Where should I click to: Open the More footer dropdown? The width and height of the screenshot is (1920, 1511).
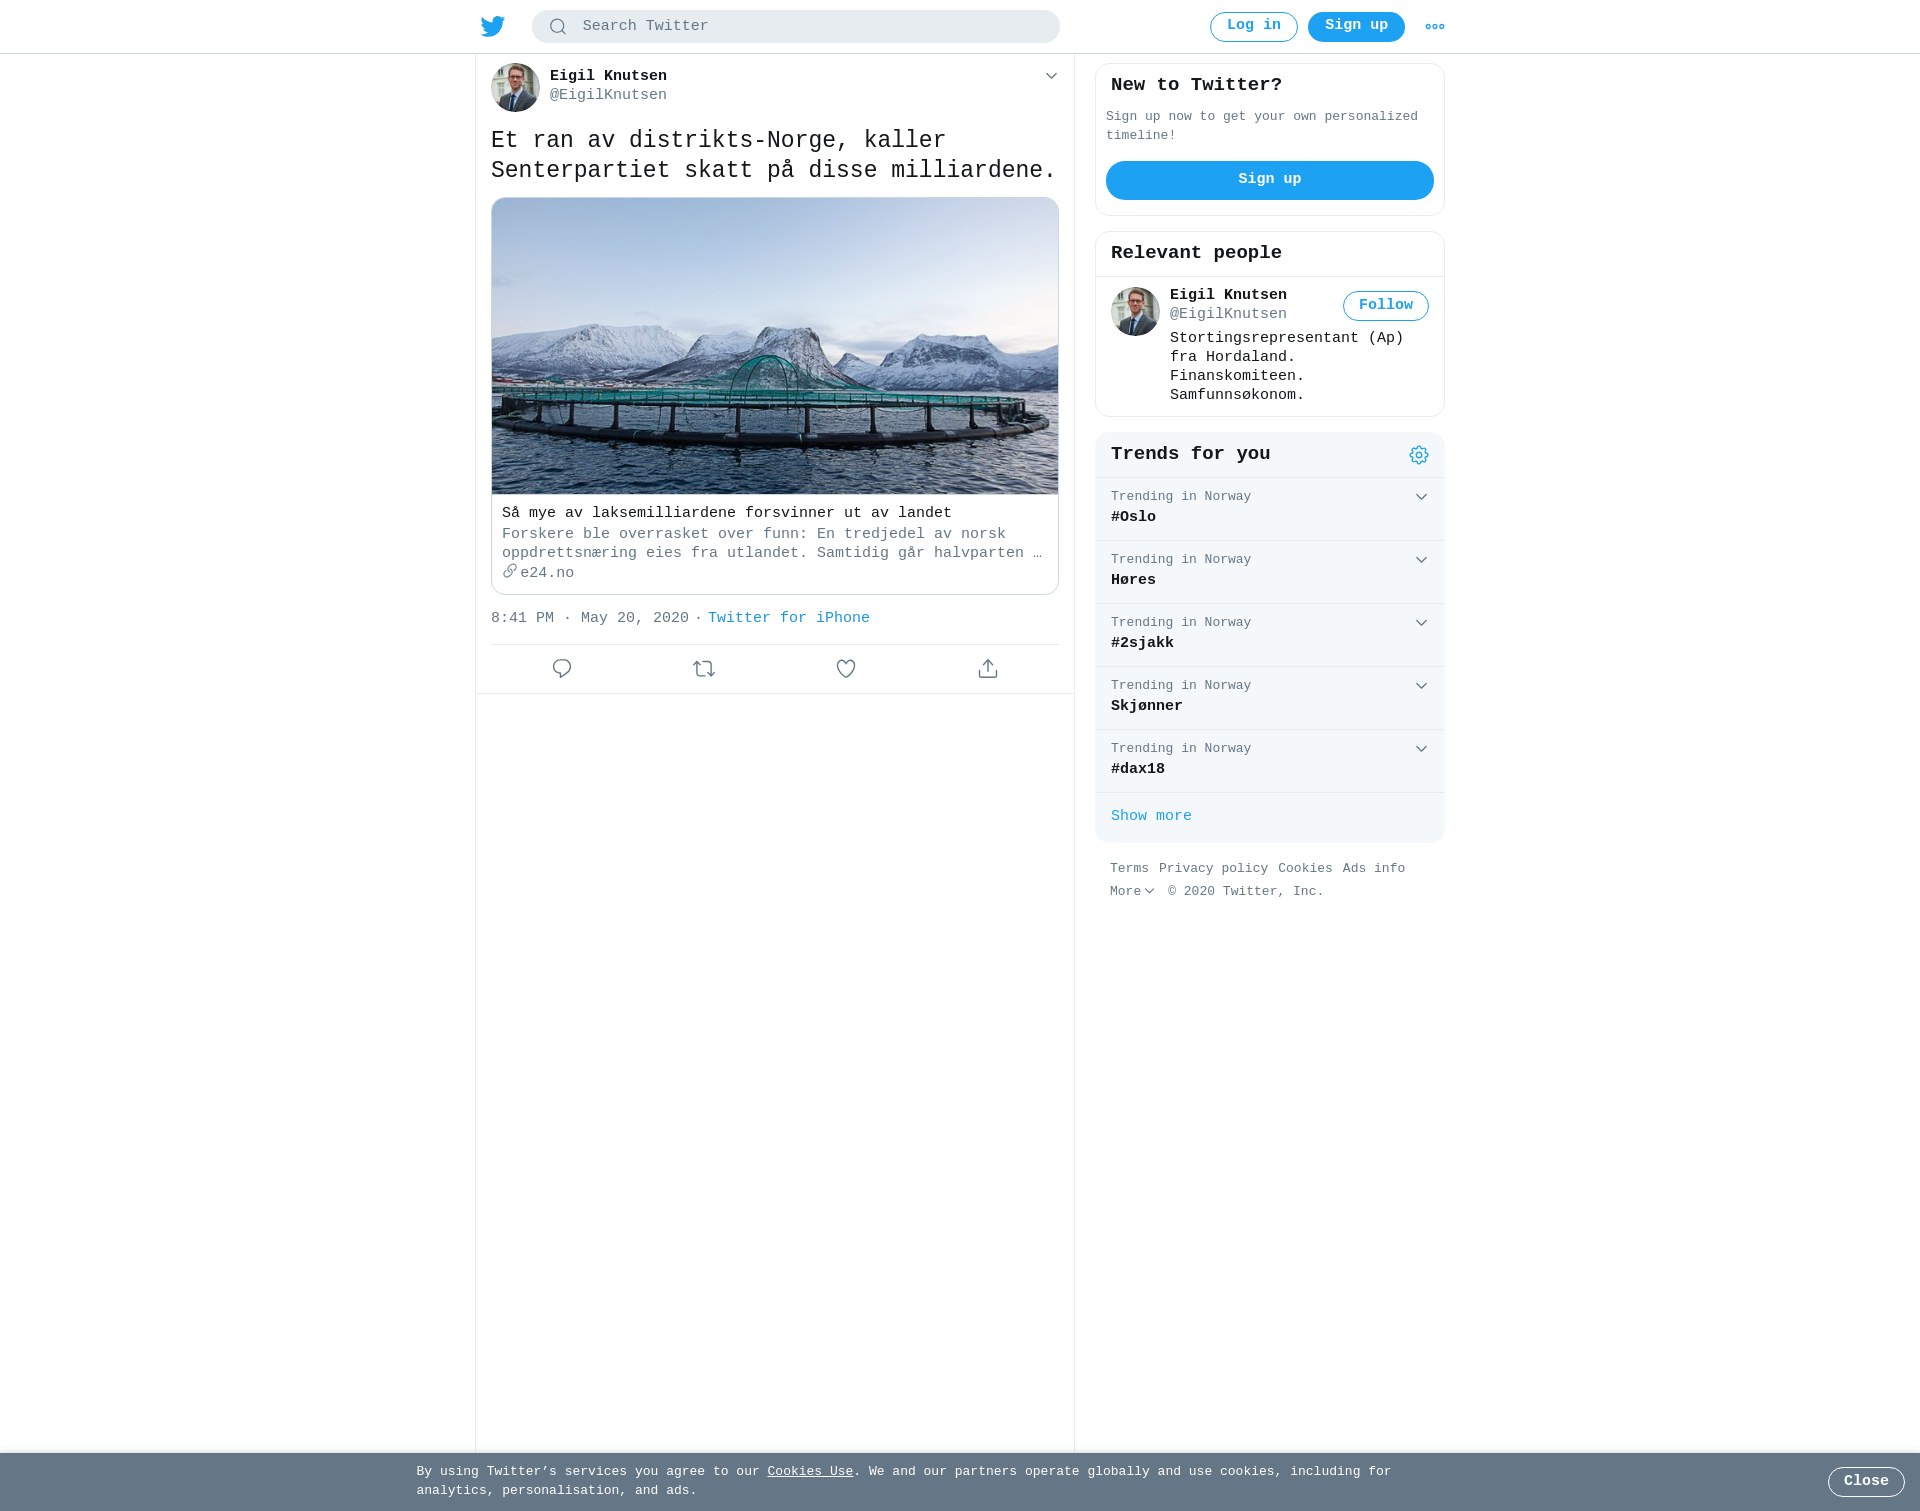click(x=1132, y=892)
